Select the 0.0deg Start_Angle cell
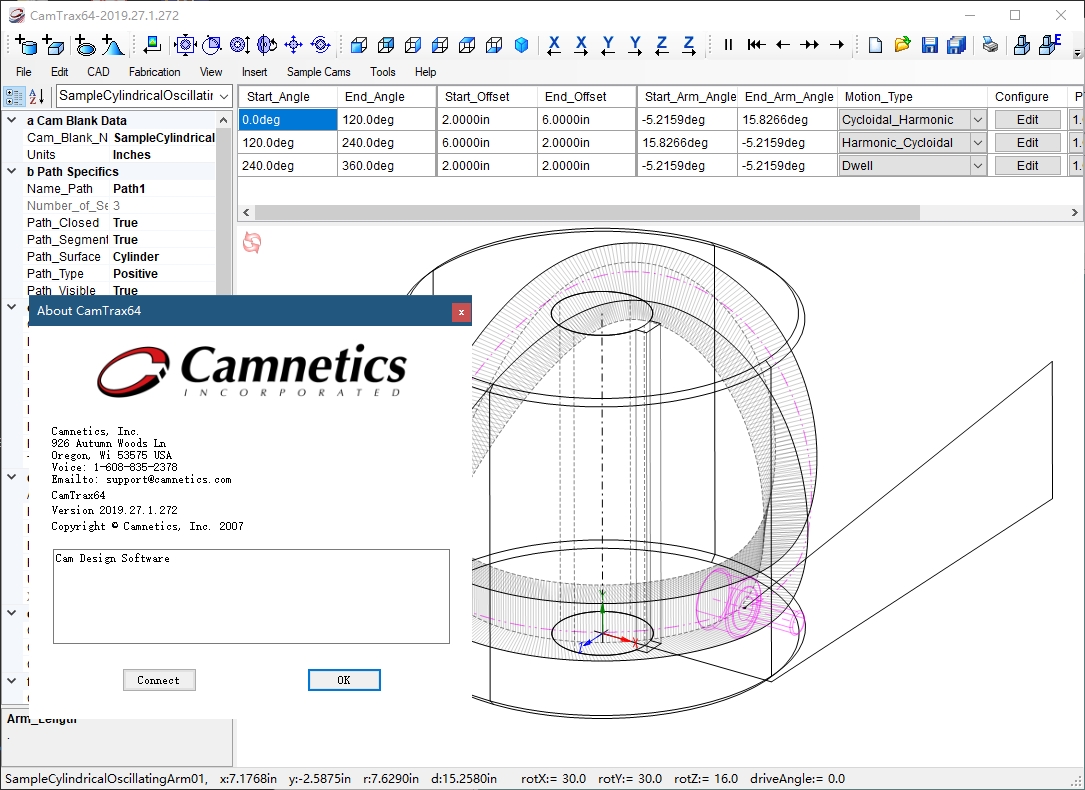The image size is (1085, 790). click(x=287, y=120)
